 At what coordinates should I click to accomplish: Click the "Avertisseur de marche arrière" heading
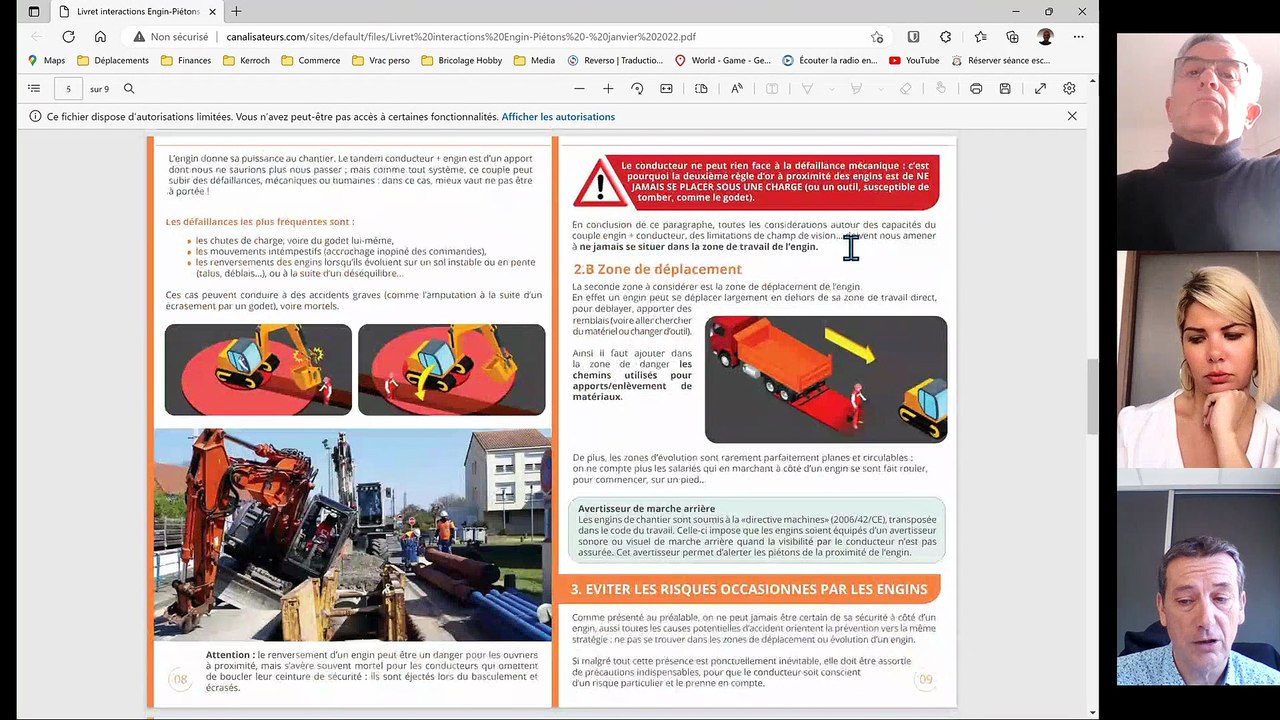coord(646,509)
